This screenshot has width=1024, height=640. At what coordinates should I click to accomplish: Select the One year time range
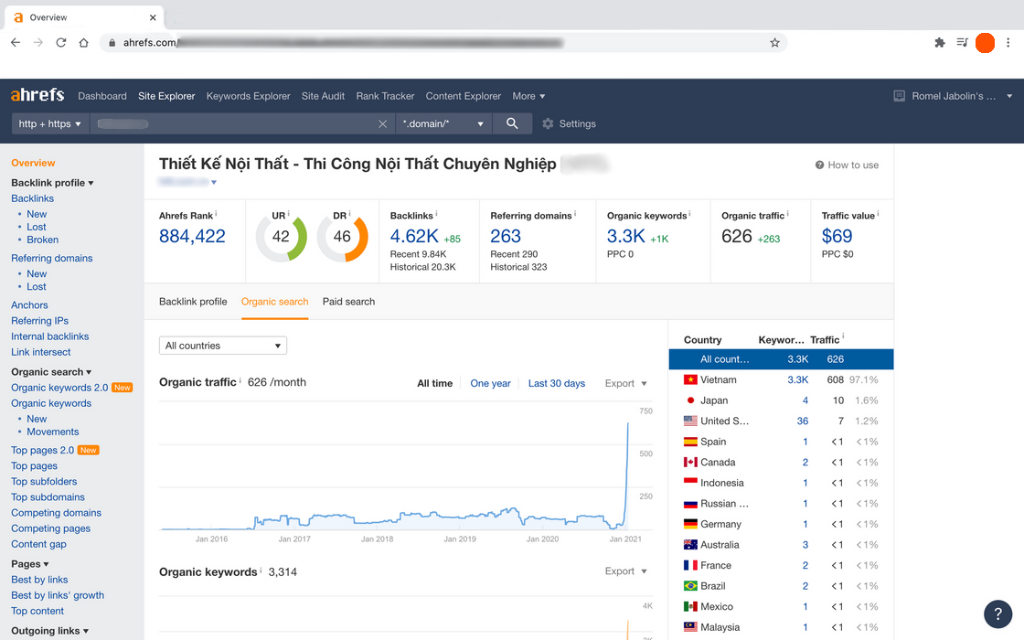coord(490,383)
